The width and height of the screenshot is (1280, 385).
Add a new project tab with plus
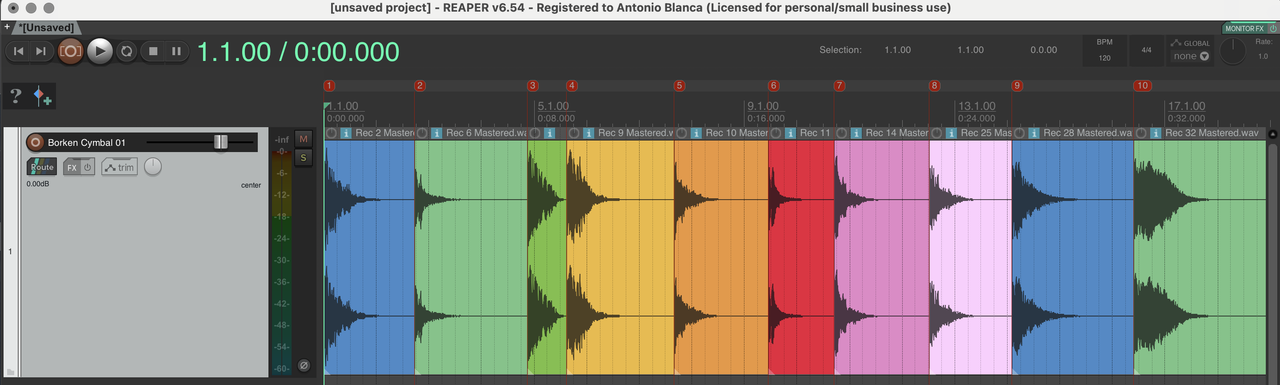point(7,27)
